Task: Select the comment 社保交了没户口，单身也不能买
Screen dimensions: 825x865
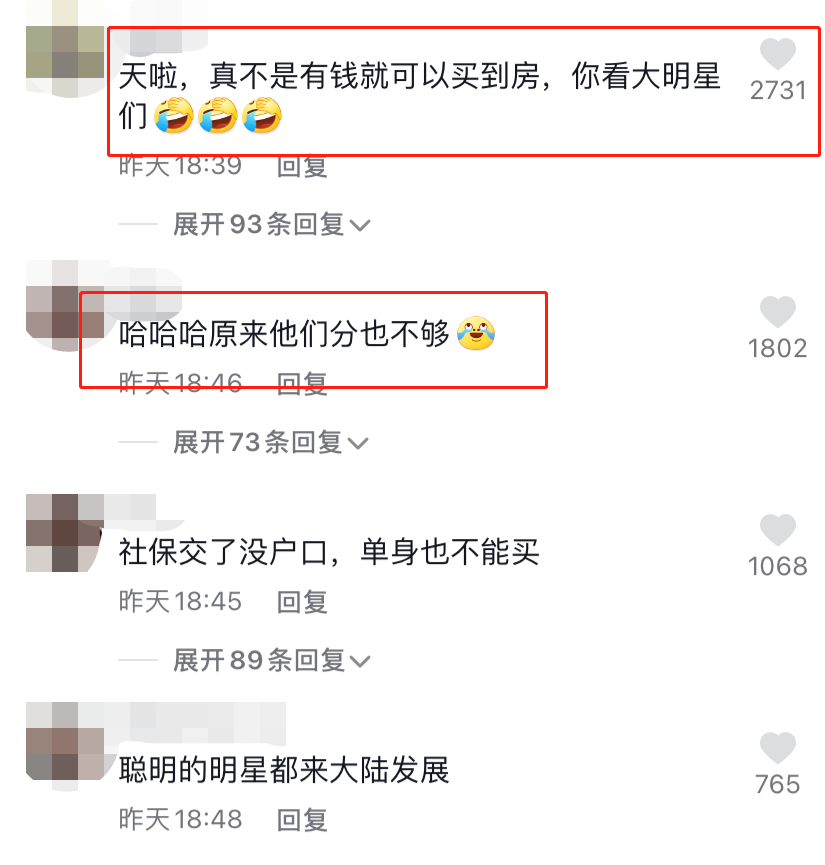Action: coord(329,552)
